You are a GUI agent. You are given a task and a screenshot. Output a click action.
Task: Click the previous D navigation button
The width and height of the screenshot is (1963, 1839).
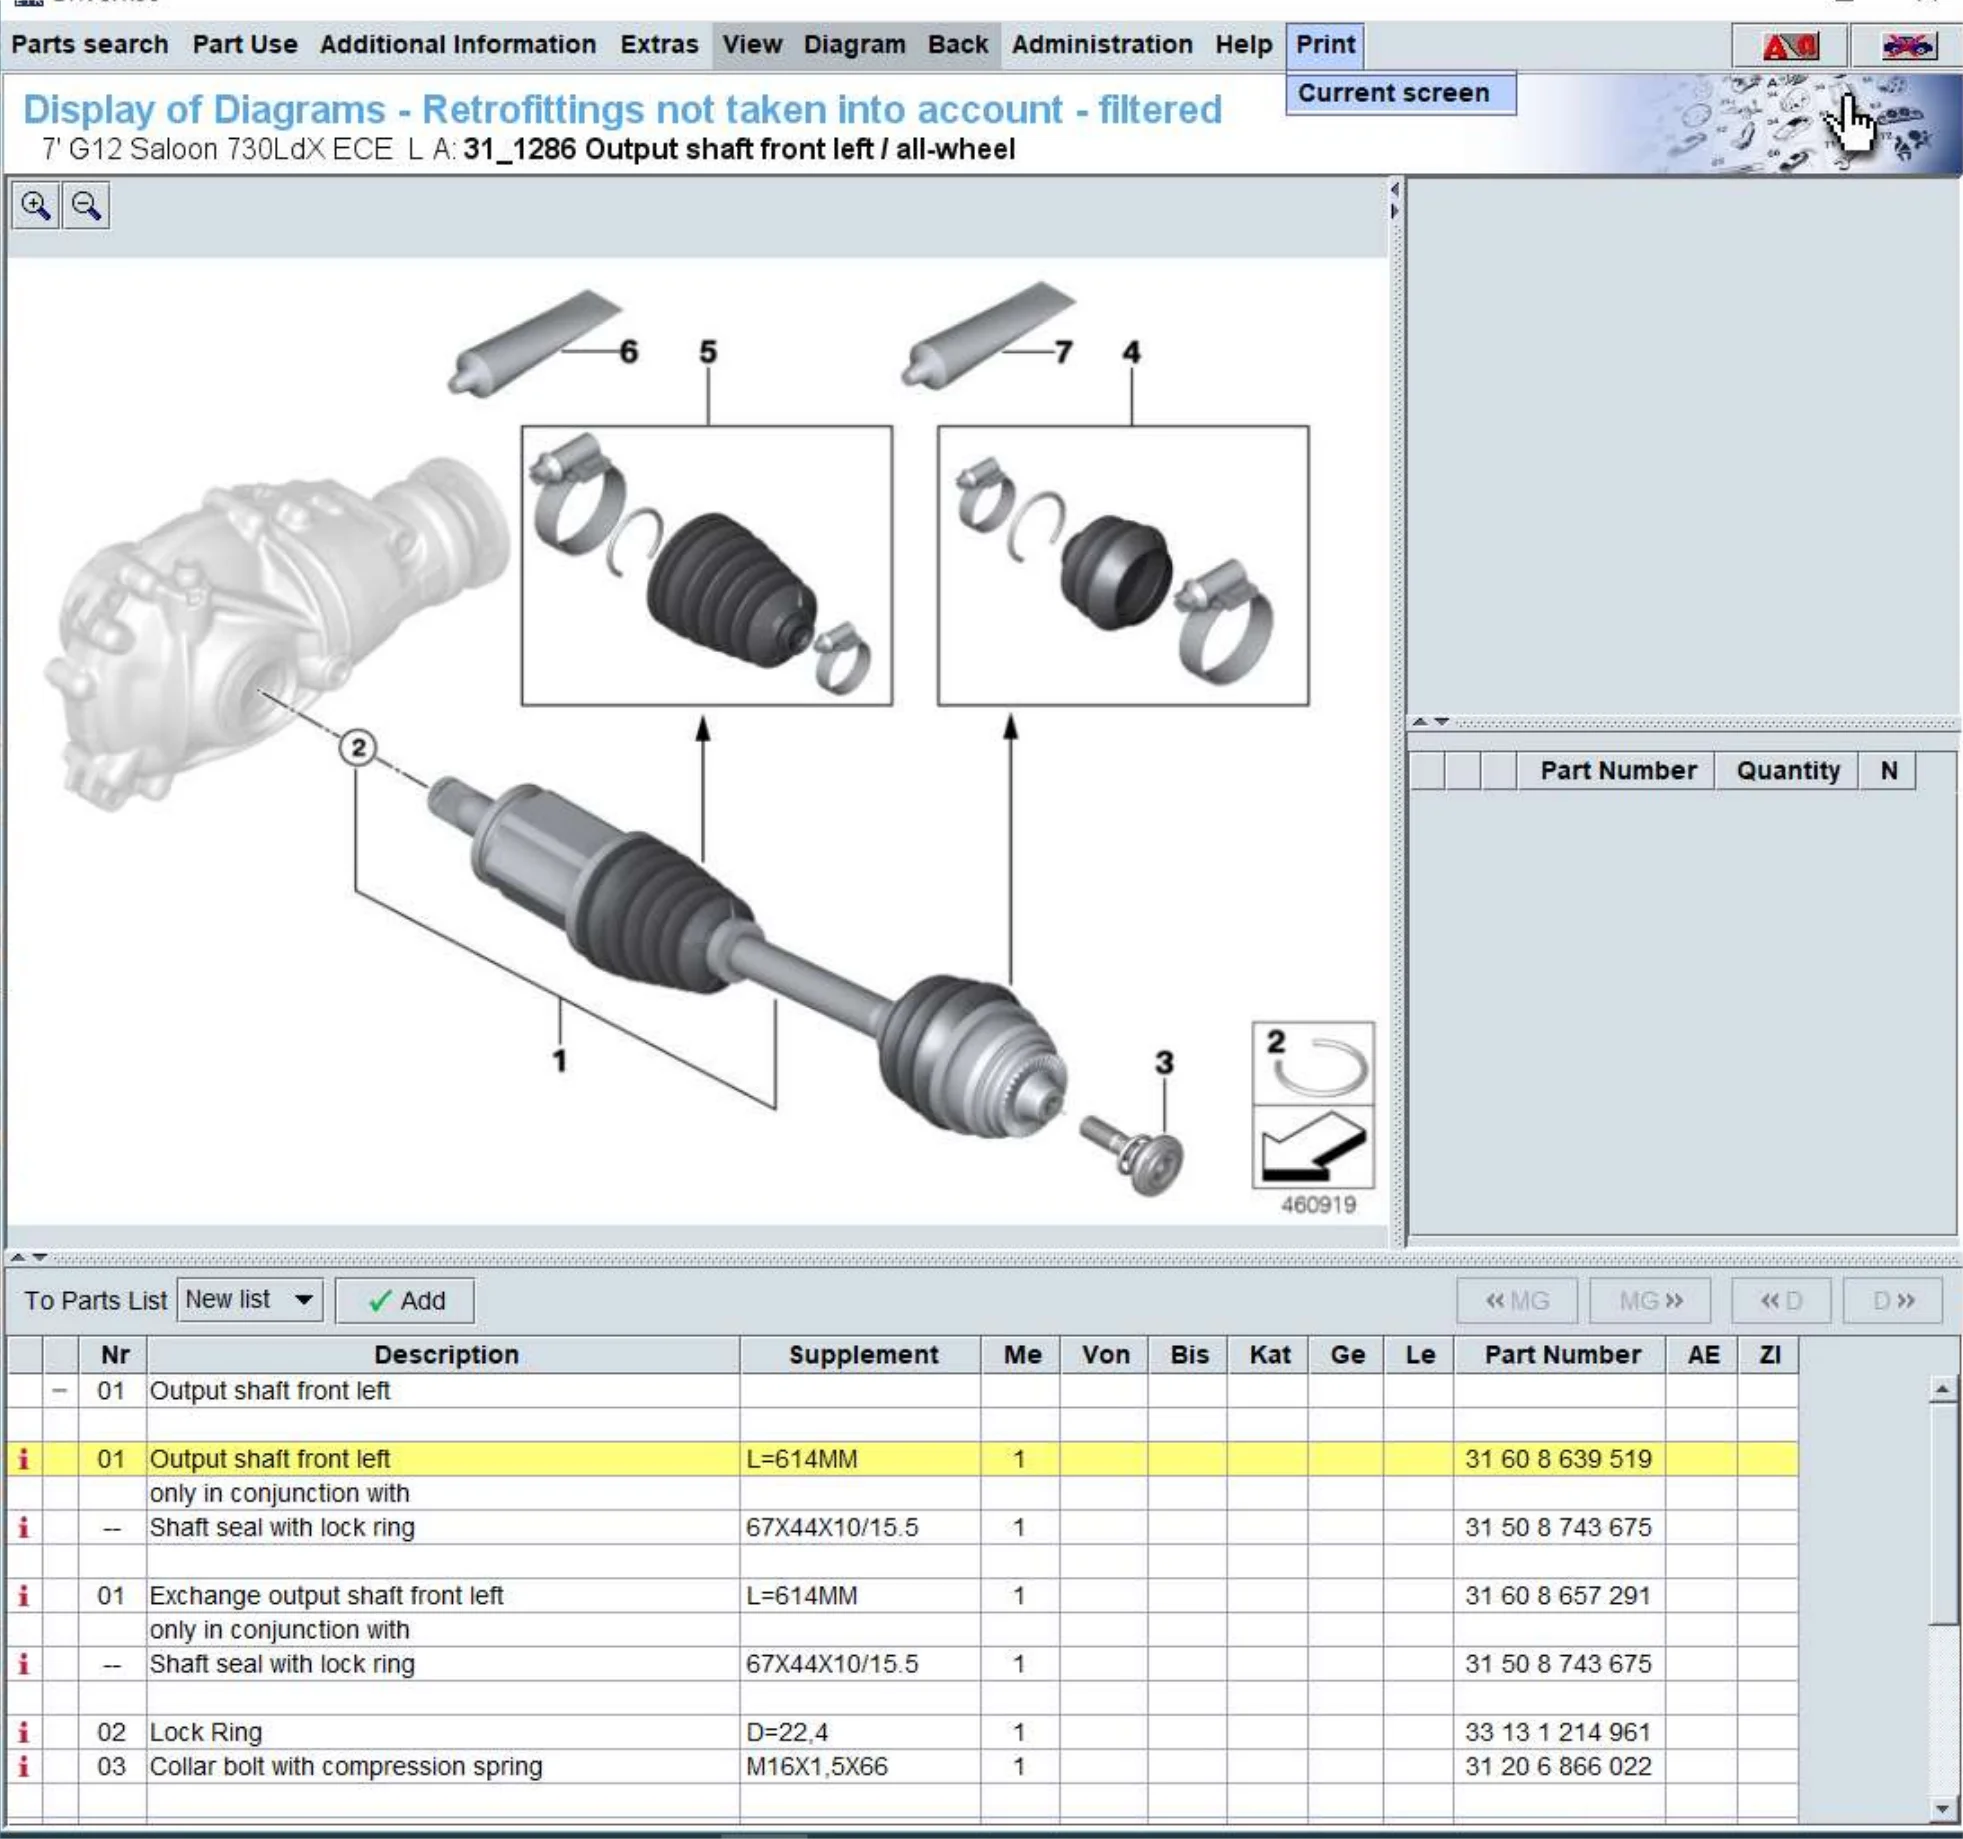click(x=1780, y=1300)
